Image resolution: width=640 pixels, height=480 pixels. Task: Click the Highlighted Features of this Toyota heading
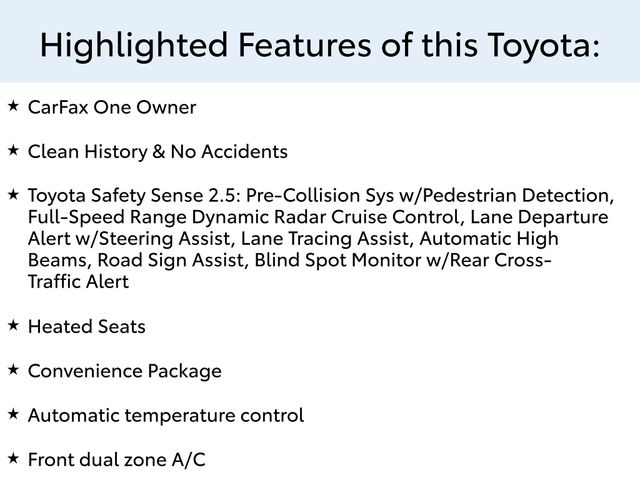[320, 44]
